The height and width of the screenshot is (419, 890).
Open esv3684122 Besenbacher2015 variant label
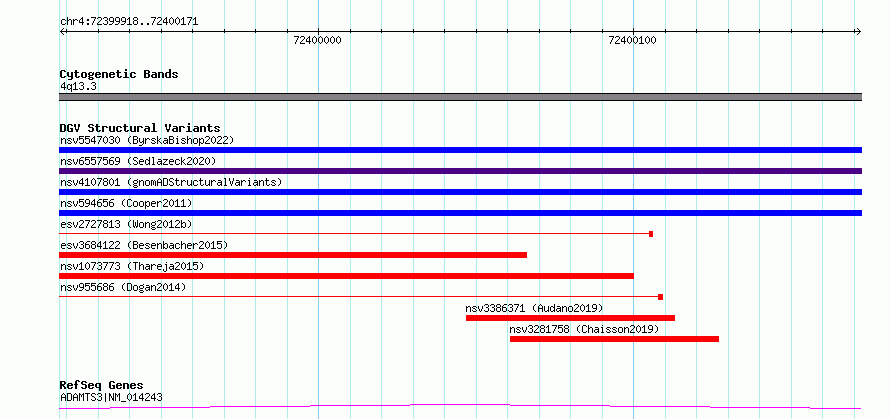144,245
